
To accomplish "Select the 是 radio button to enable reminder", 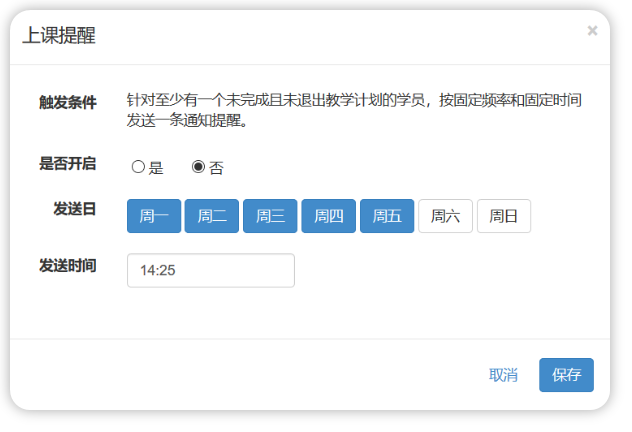I will (x=138, y=167).
